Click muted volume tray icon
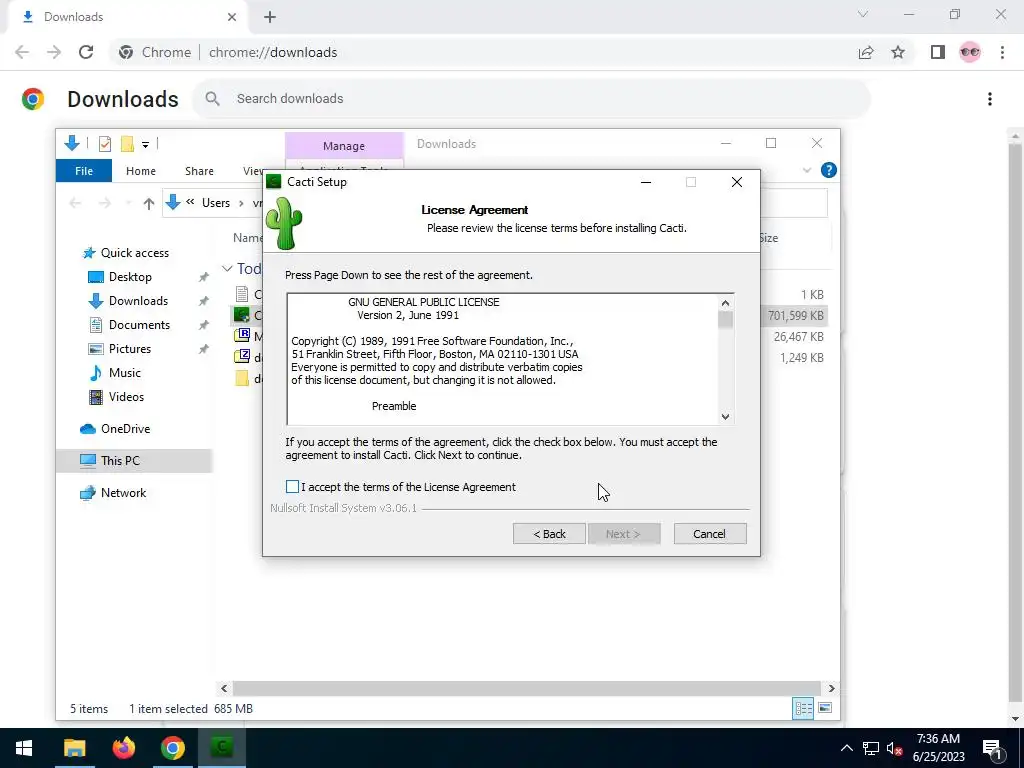The width and height of the screenshot is (1024, 768). tap(894, 748)
